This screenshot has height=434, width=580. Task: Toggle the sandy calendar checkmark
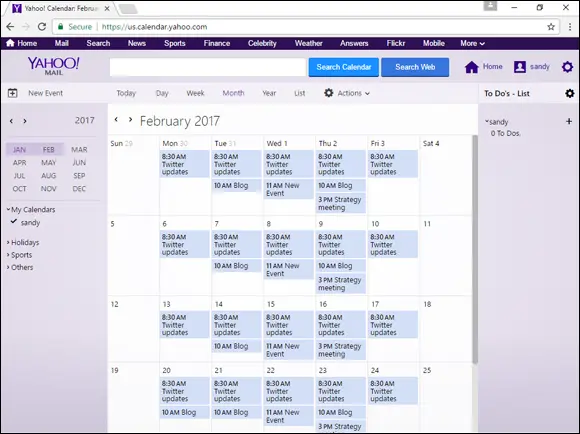click(x=14, y=222)
